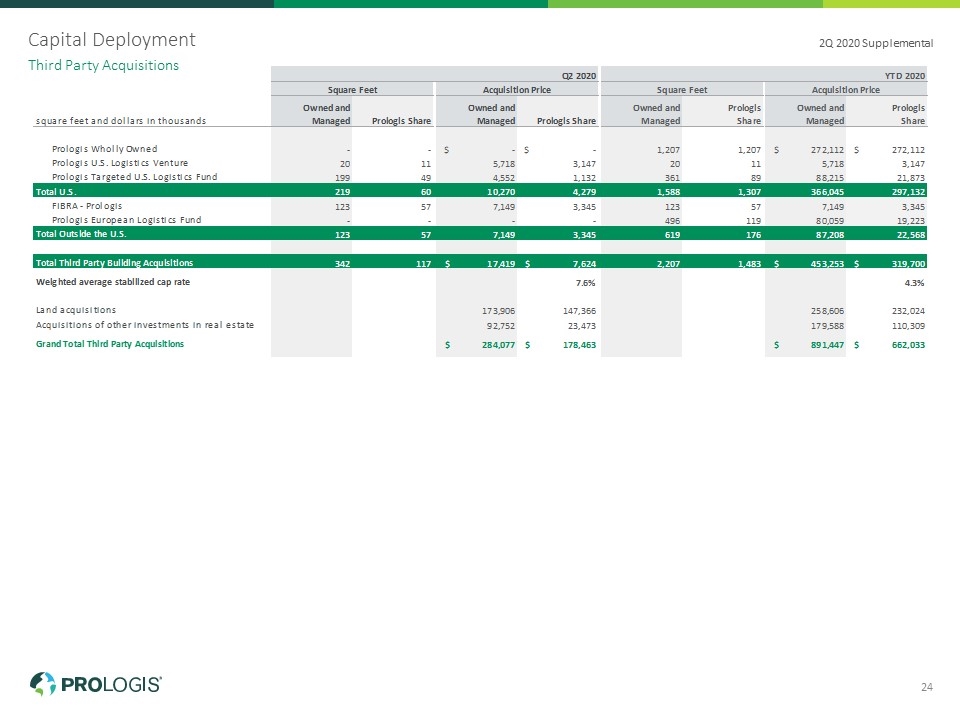
Task: Select the Targeted Fund YTD share 21,873
Action: pyautogui.click(x=910, y=178)
